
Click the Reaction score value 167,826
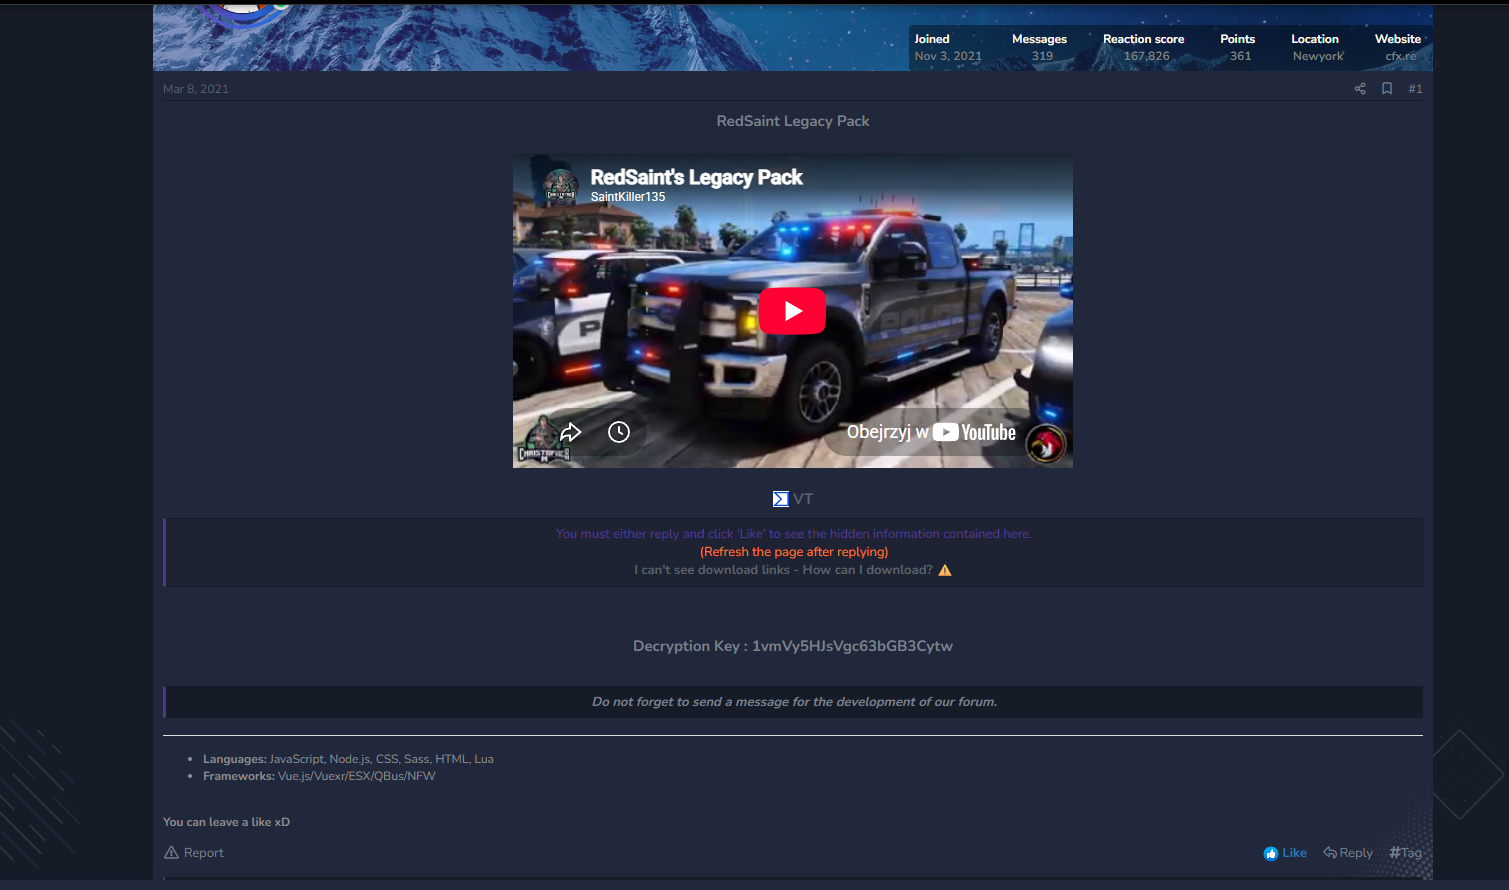pyautogui.click(x=1146, y=56)
